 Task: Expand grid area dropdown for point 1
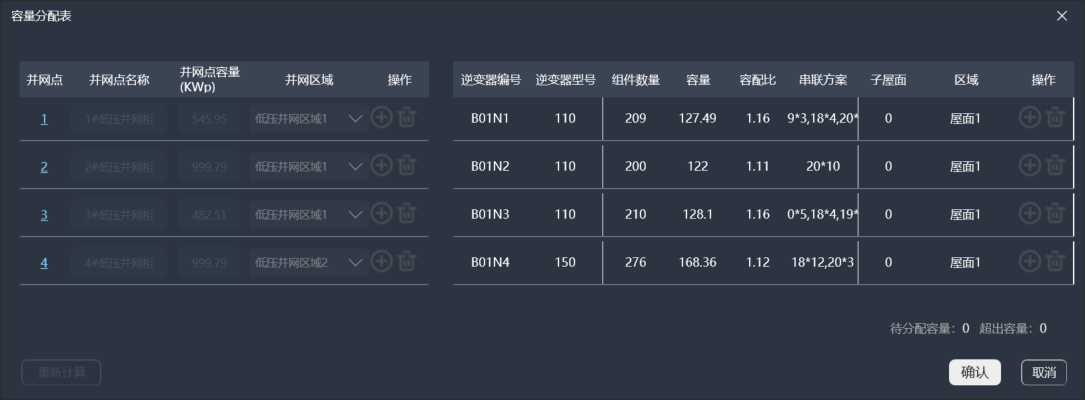(355, 118)
